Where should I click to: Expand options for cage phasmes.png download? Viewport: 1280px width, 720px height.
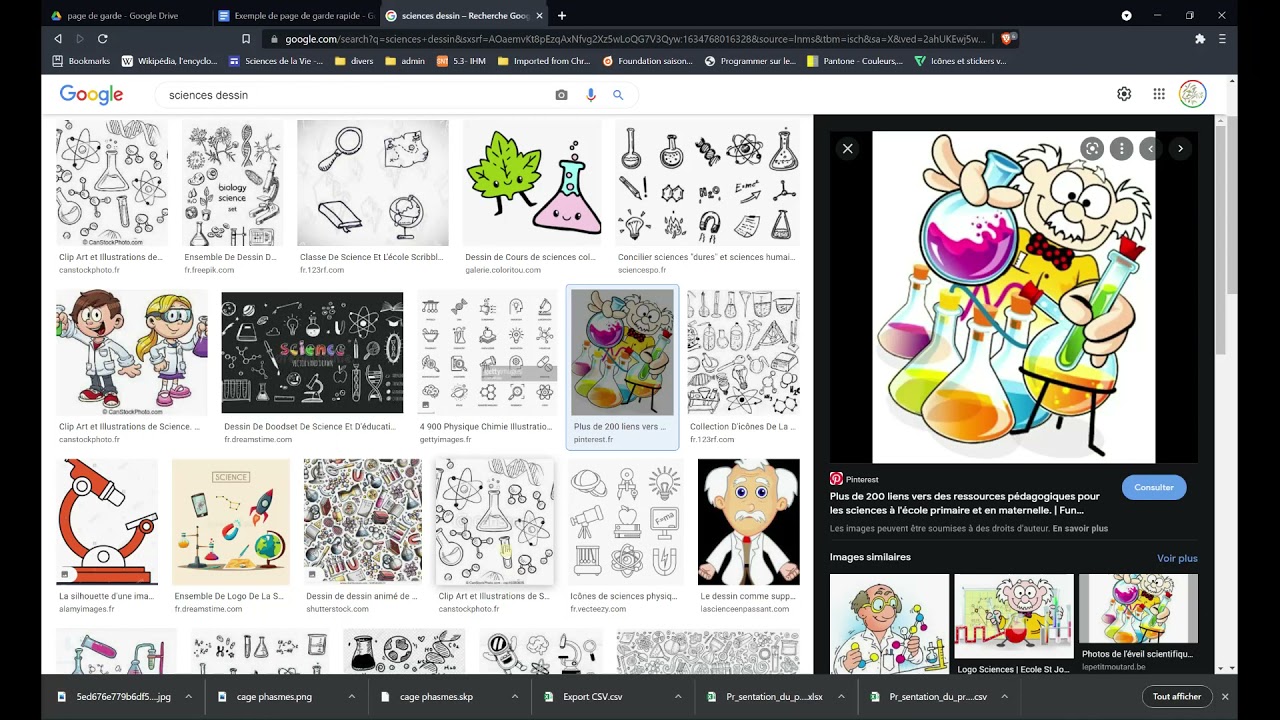coord(352,696)
